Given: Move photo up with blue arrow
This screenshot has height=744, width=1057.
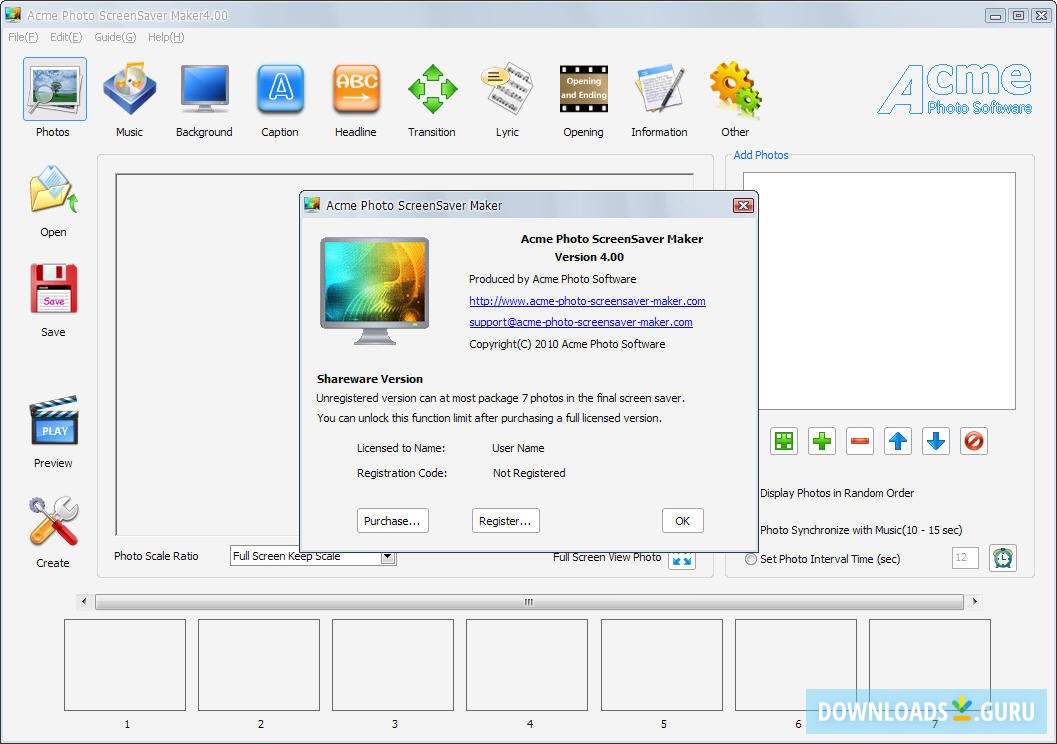Looking at the screenshot, I should [x=898, y=441].
